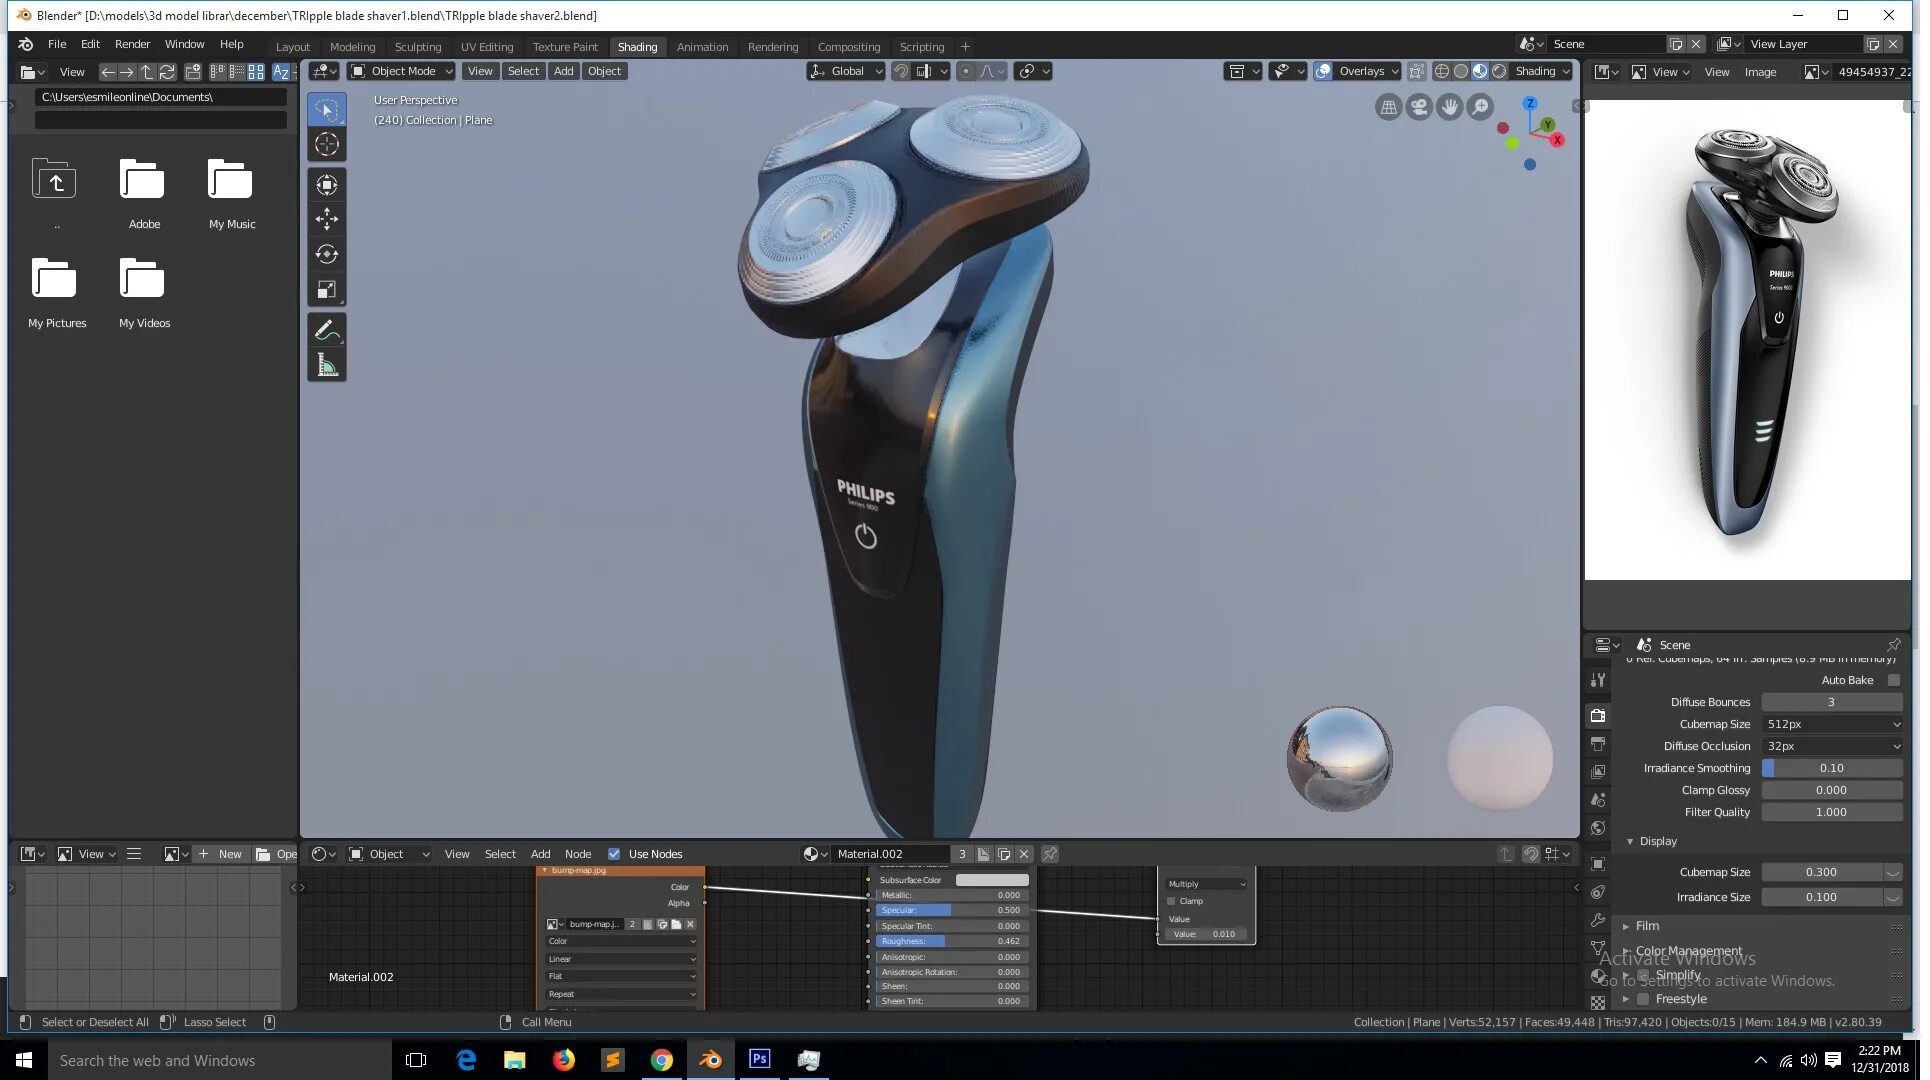
Task: Click the New image button
Action: click(x=221, y=854)
